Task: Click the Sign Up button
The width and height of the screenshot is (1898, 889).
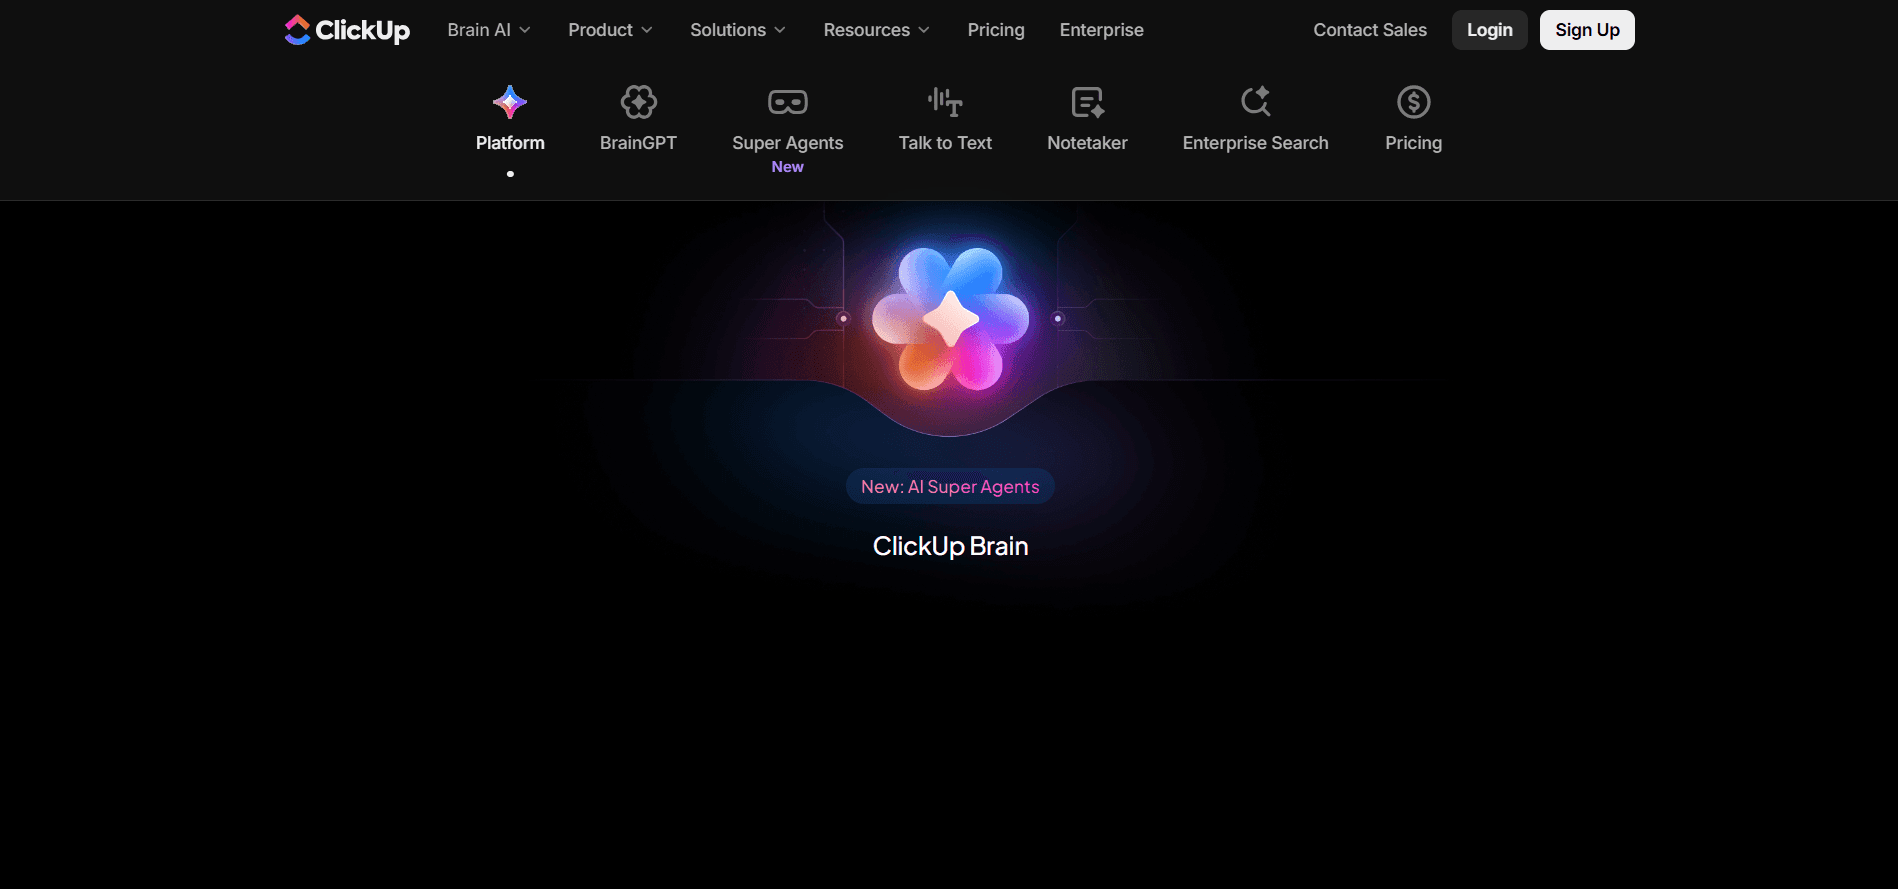Action: point(1587,30)
